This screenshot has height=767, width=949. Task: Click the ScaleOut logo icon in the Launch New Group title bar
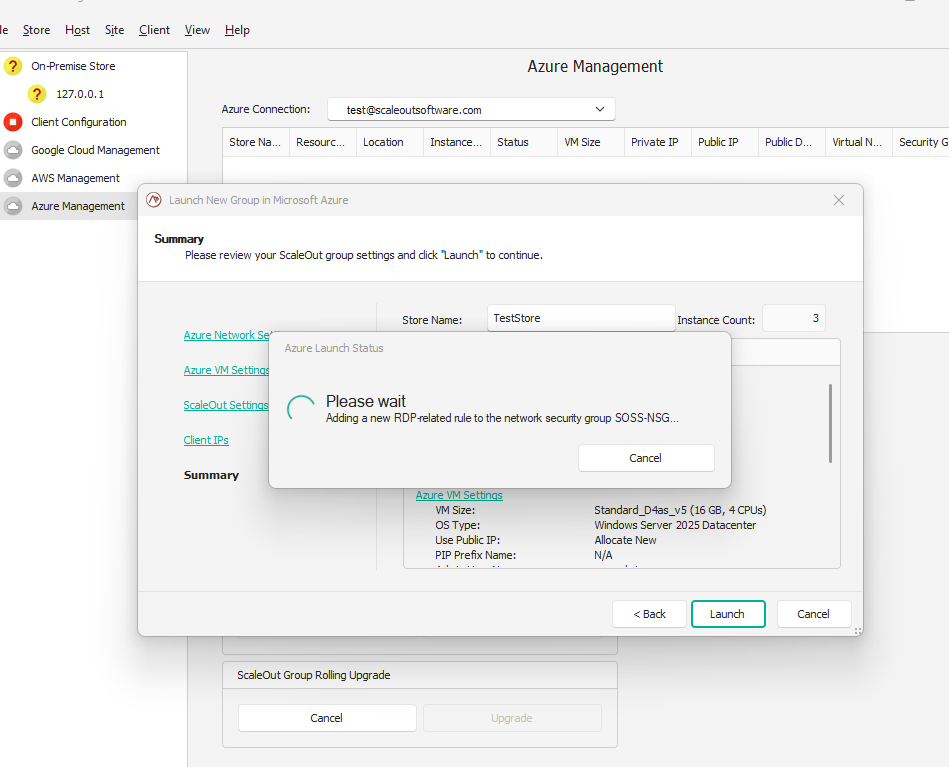(x=154, y=200)
